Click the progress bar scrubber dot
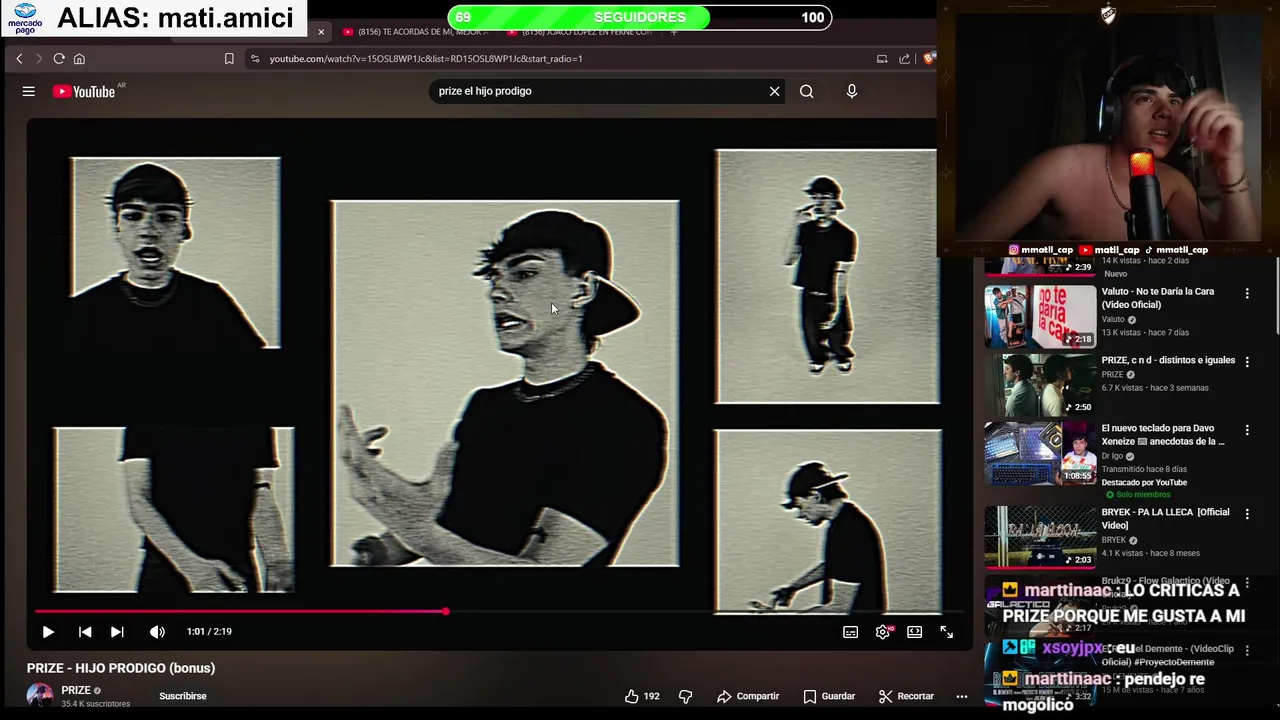This screenshot has height=720, width=1280. click(x=446, y=611)
